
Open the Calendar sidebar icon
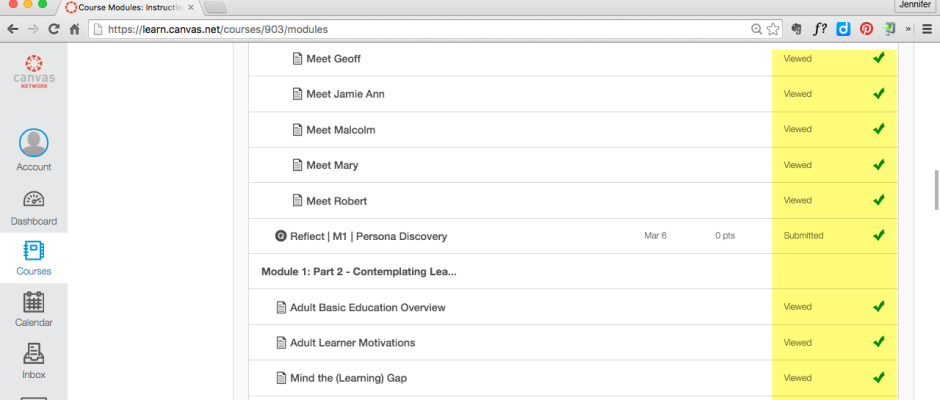click(34, 308)
